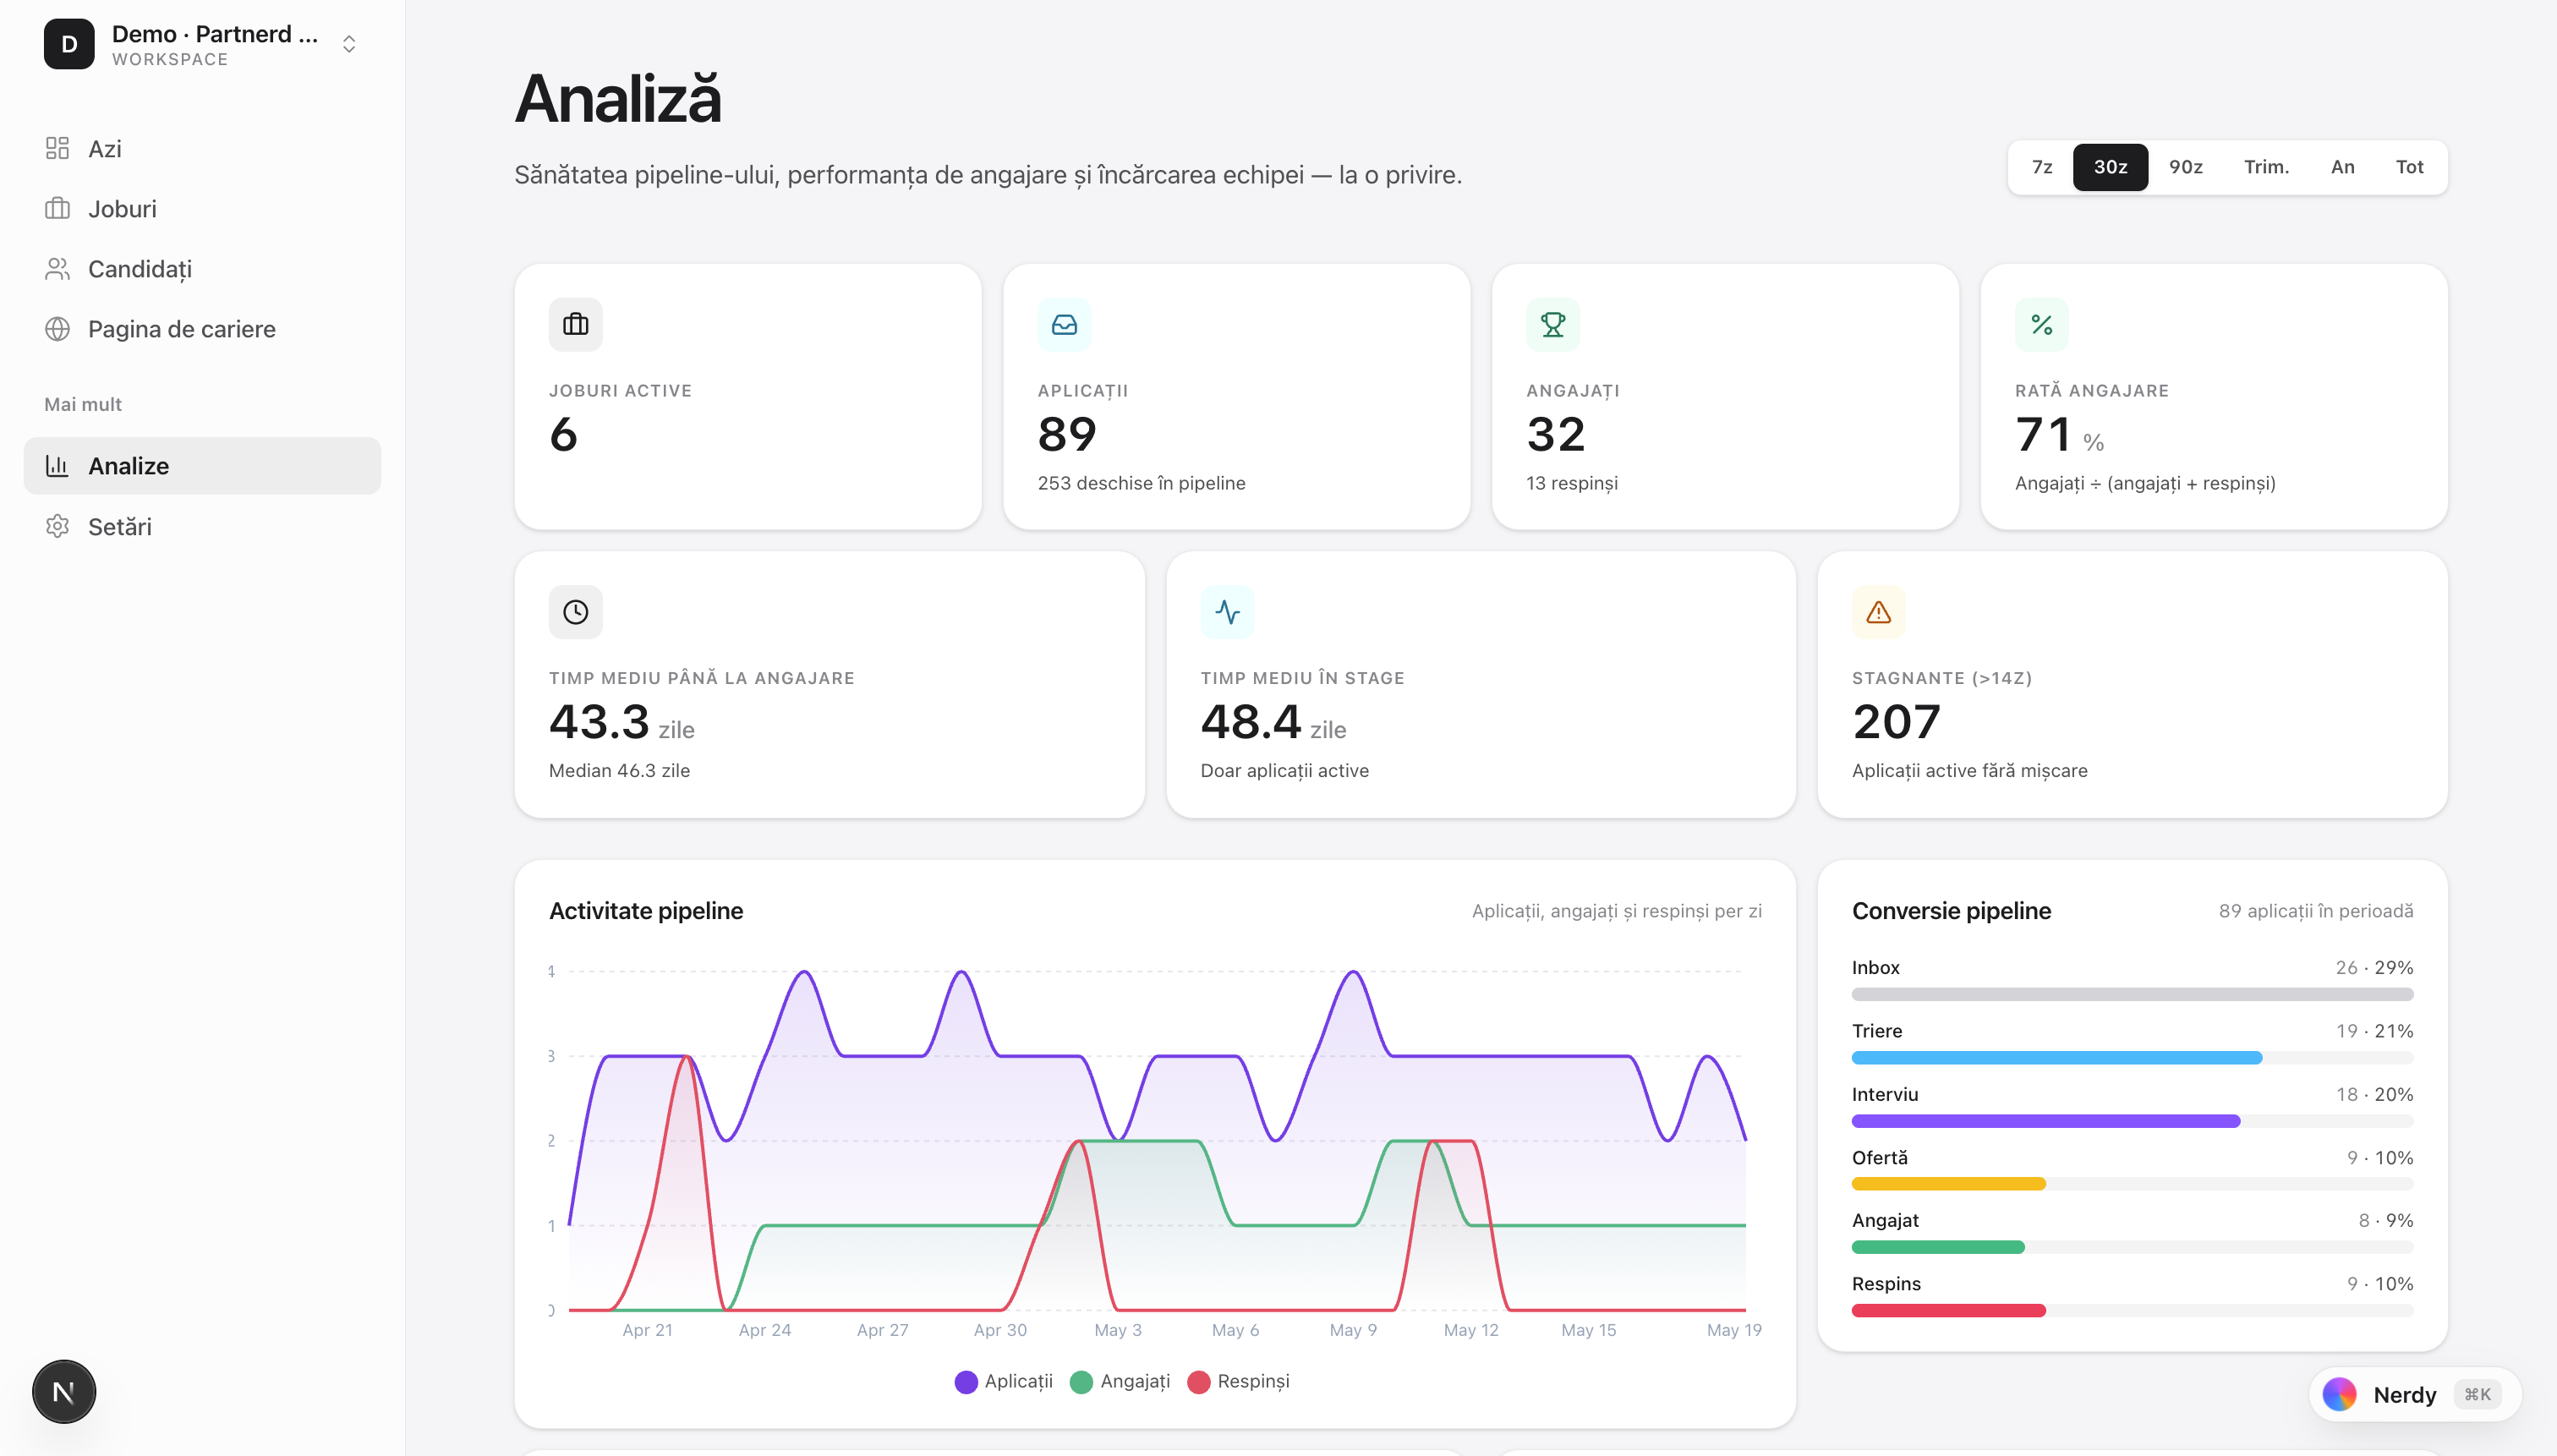Image resolution: width=2557 pixels, height=1456 pixels.
Task: Click the '26 · 29%' Inbox value
Action: tap(2374, 967)
